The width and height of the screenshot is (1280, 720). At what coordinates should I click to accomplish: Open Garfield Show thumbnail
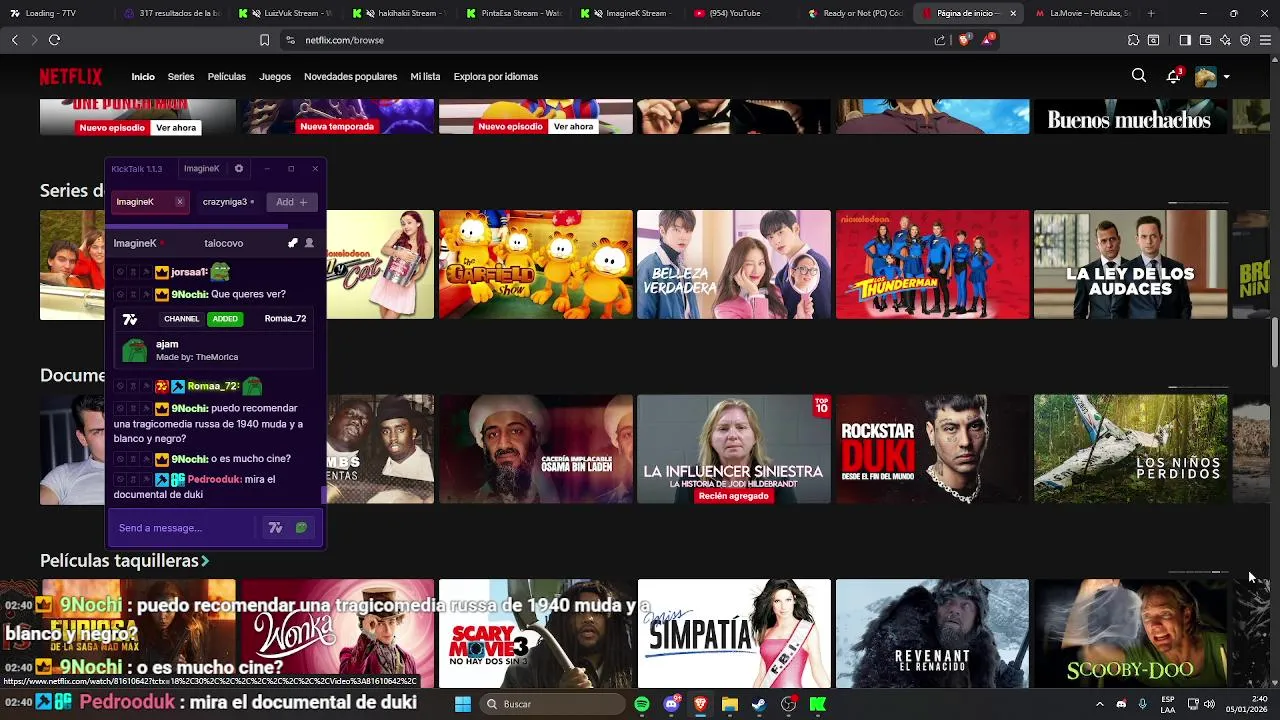click(x=535, y=264)
